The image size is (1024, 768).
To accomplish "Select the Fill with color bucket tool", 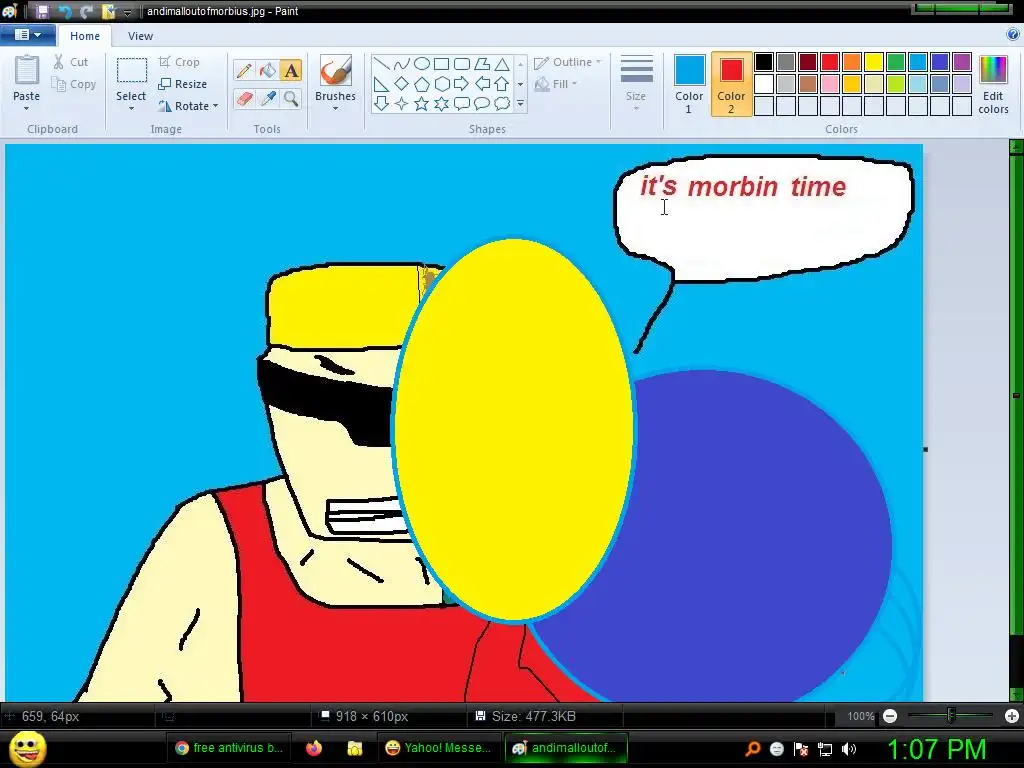I will coord(268,70).
